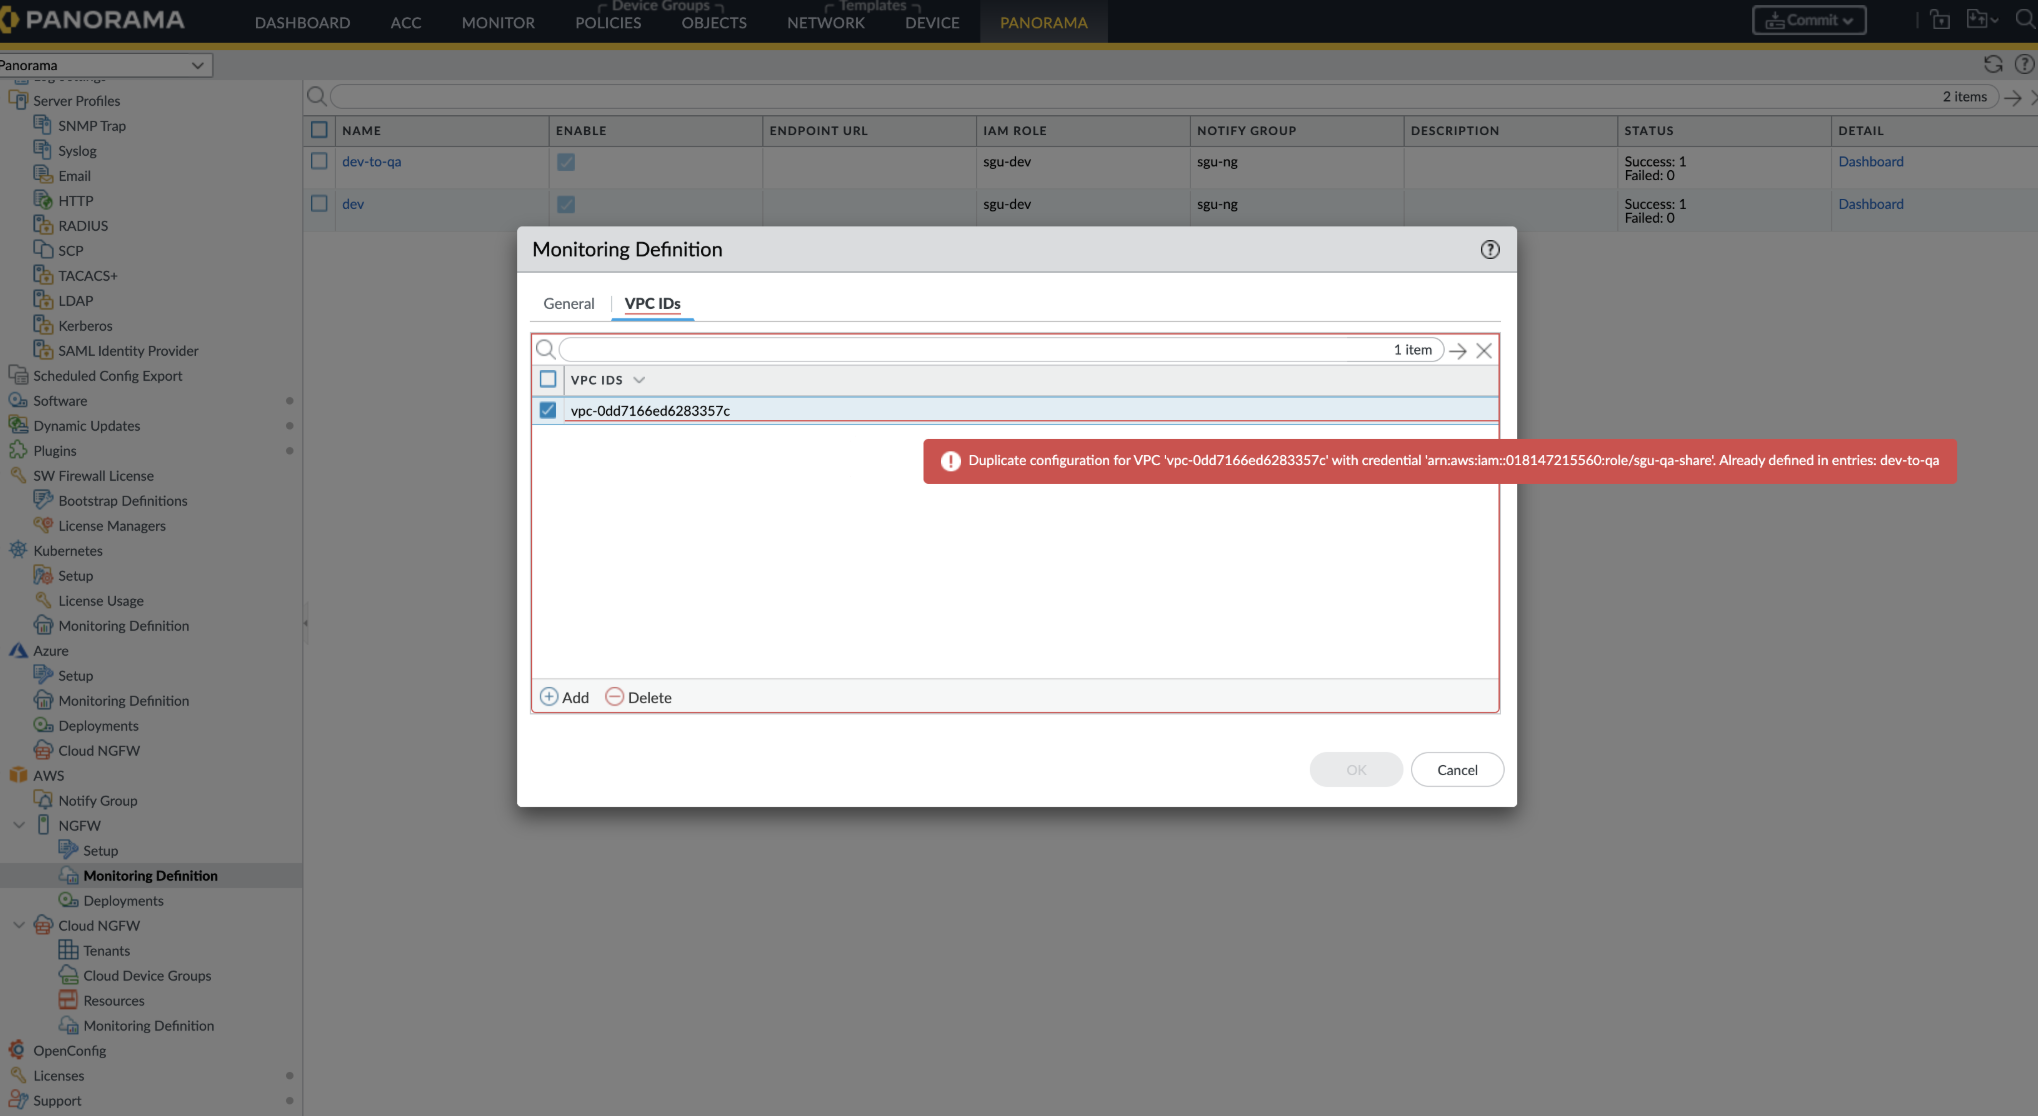
Task: Click the AWS icon in sidebar
Action: [x=18, y=775]
